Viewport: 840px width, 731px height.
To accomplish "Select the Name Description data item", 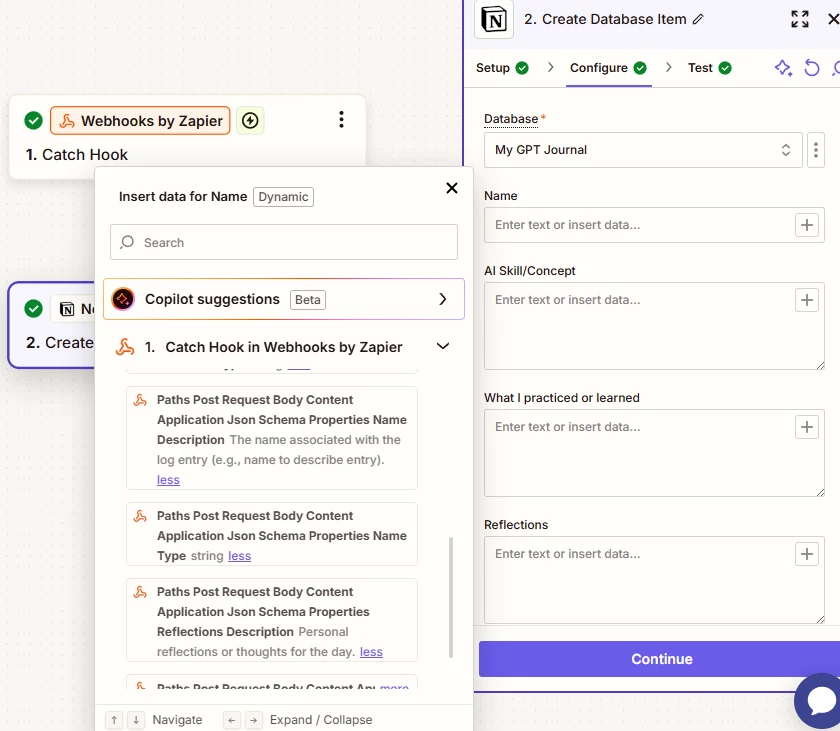I will [272, 438].
